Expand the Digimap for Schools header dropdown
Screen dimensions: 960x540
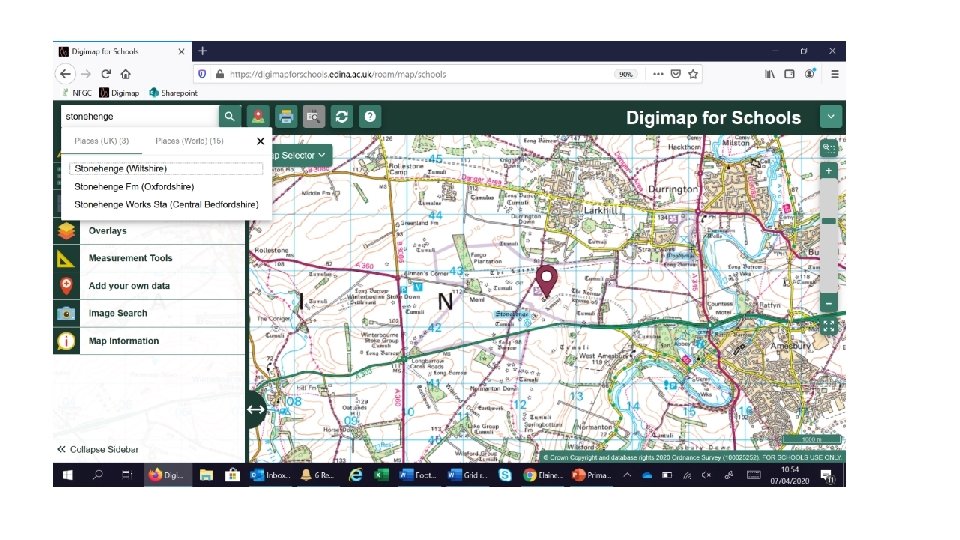(x=831, y=116)
